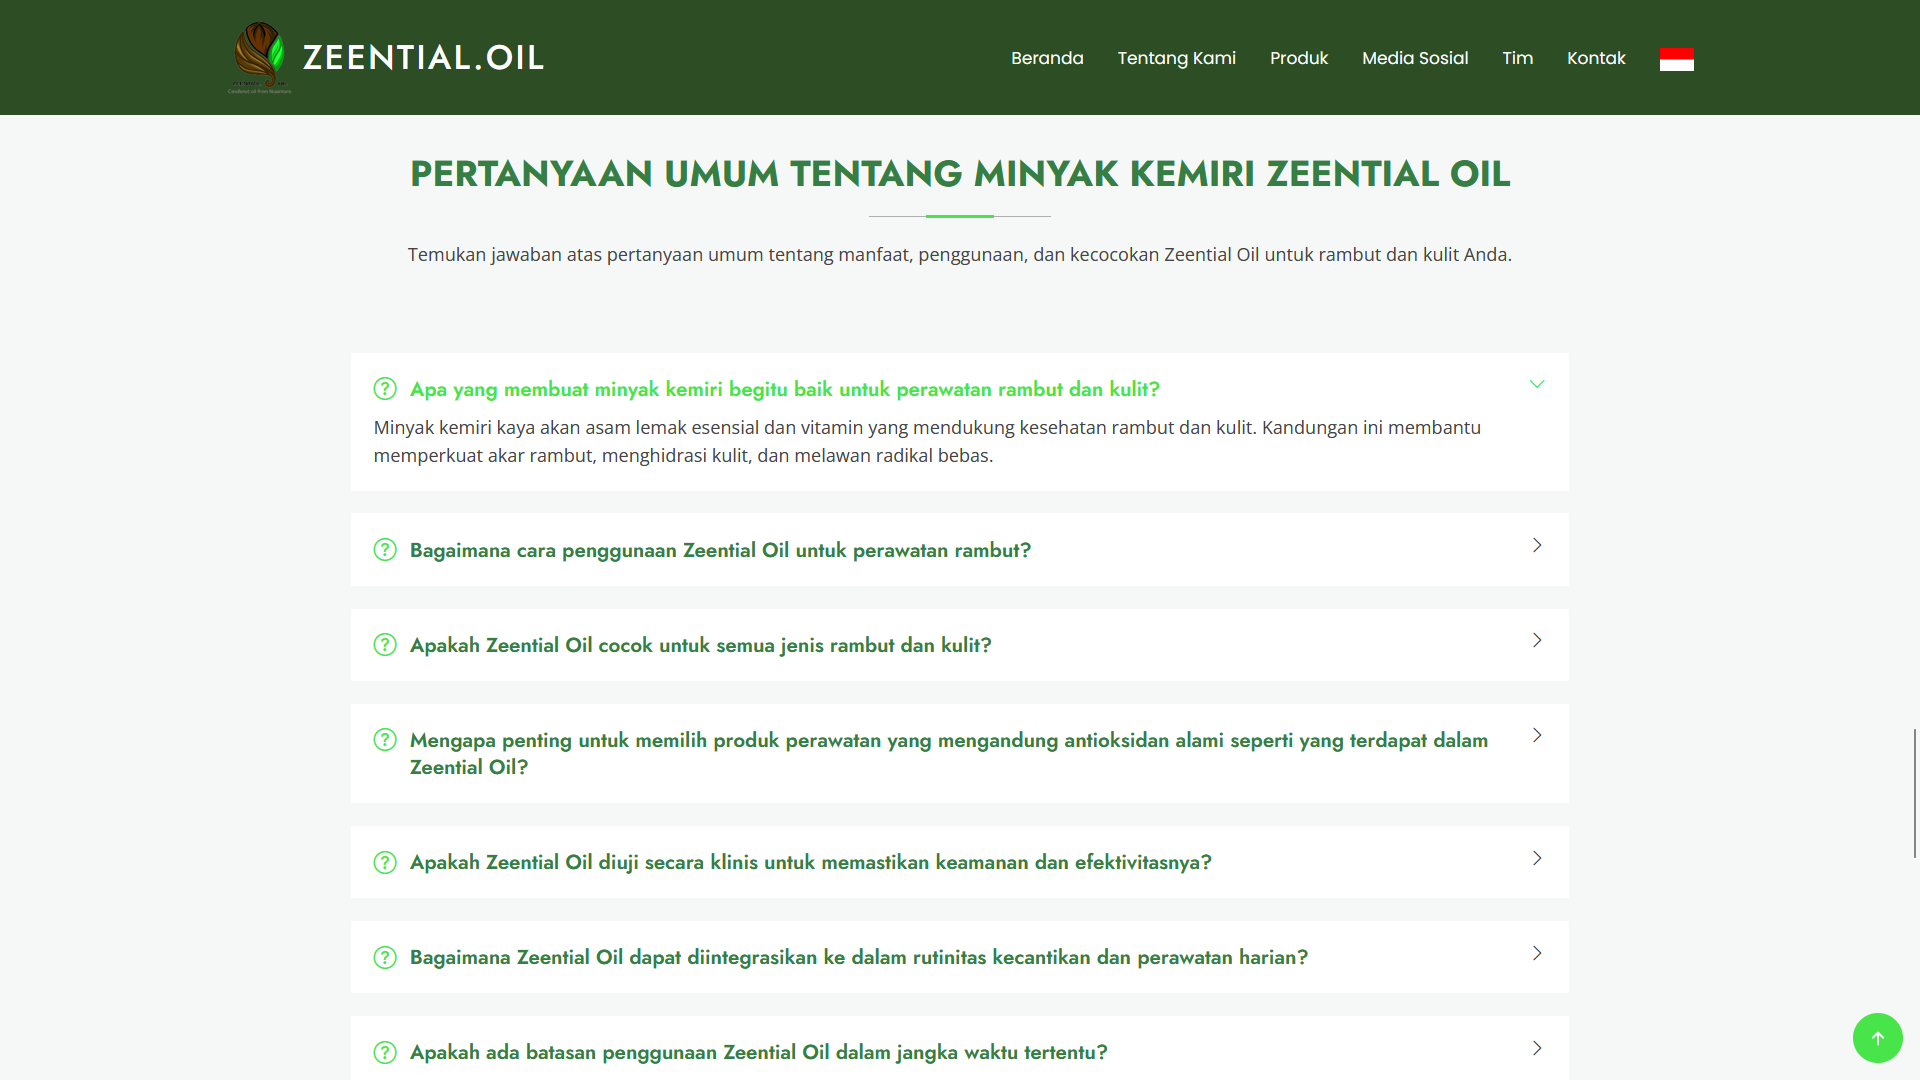Expand 'cocok untuk semua jenis rambut' chevron
The height and width of the screenshot is (1080, 1920).
coord(1537,640)
